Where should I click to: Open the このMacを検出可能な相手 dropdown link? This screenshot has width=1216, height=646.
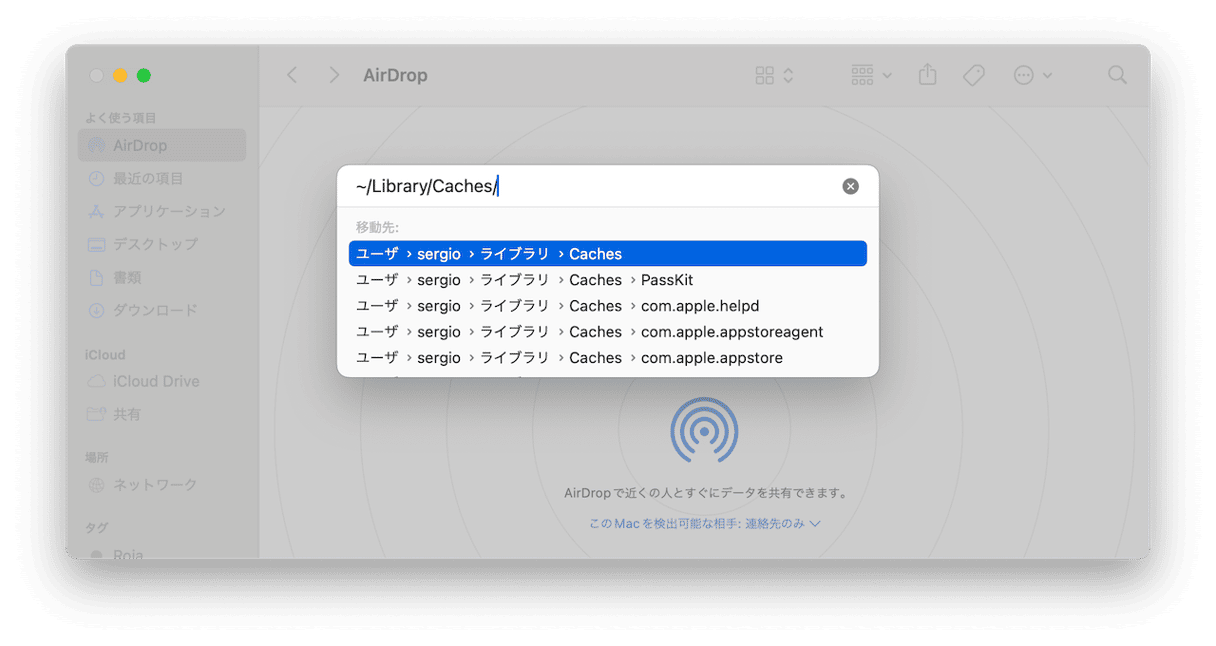click(x=705, y=523)
